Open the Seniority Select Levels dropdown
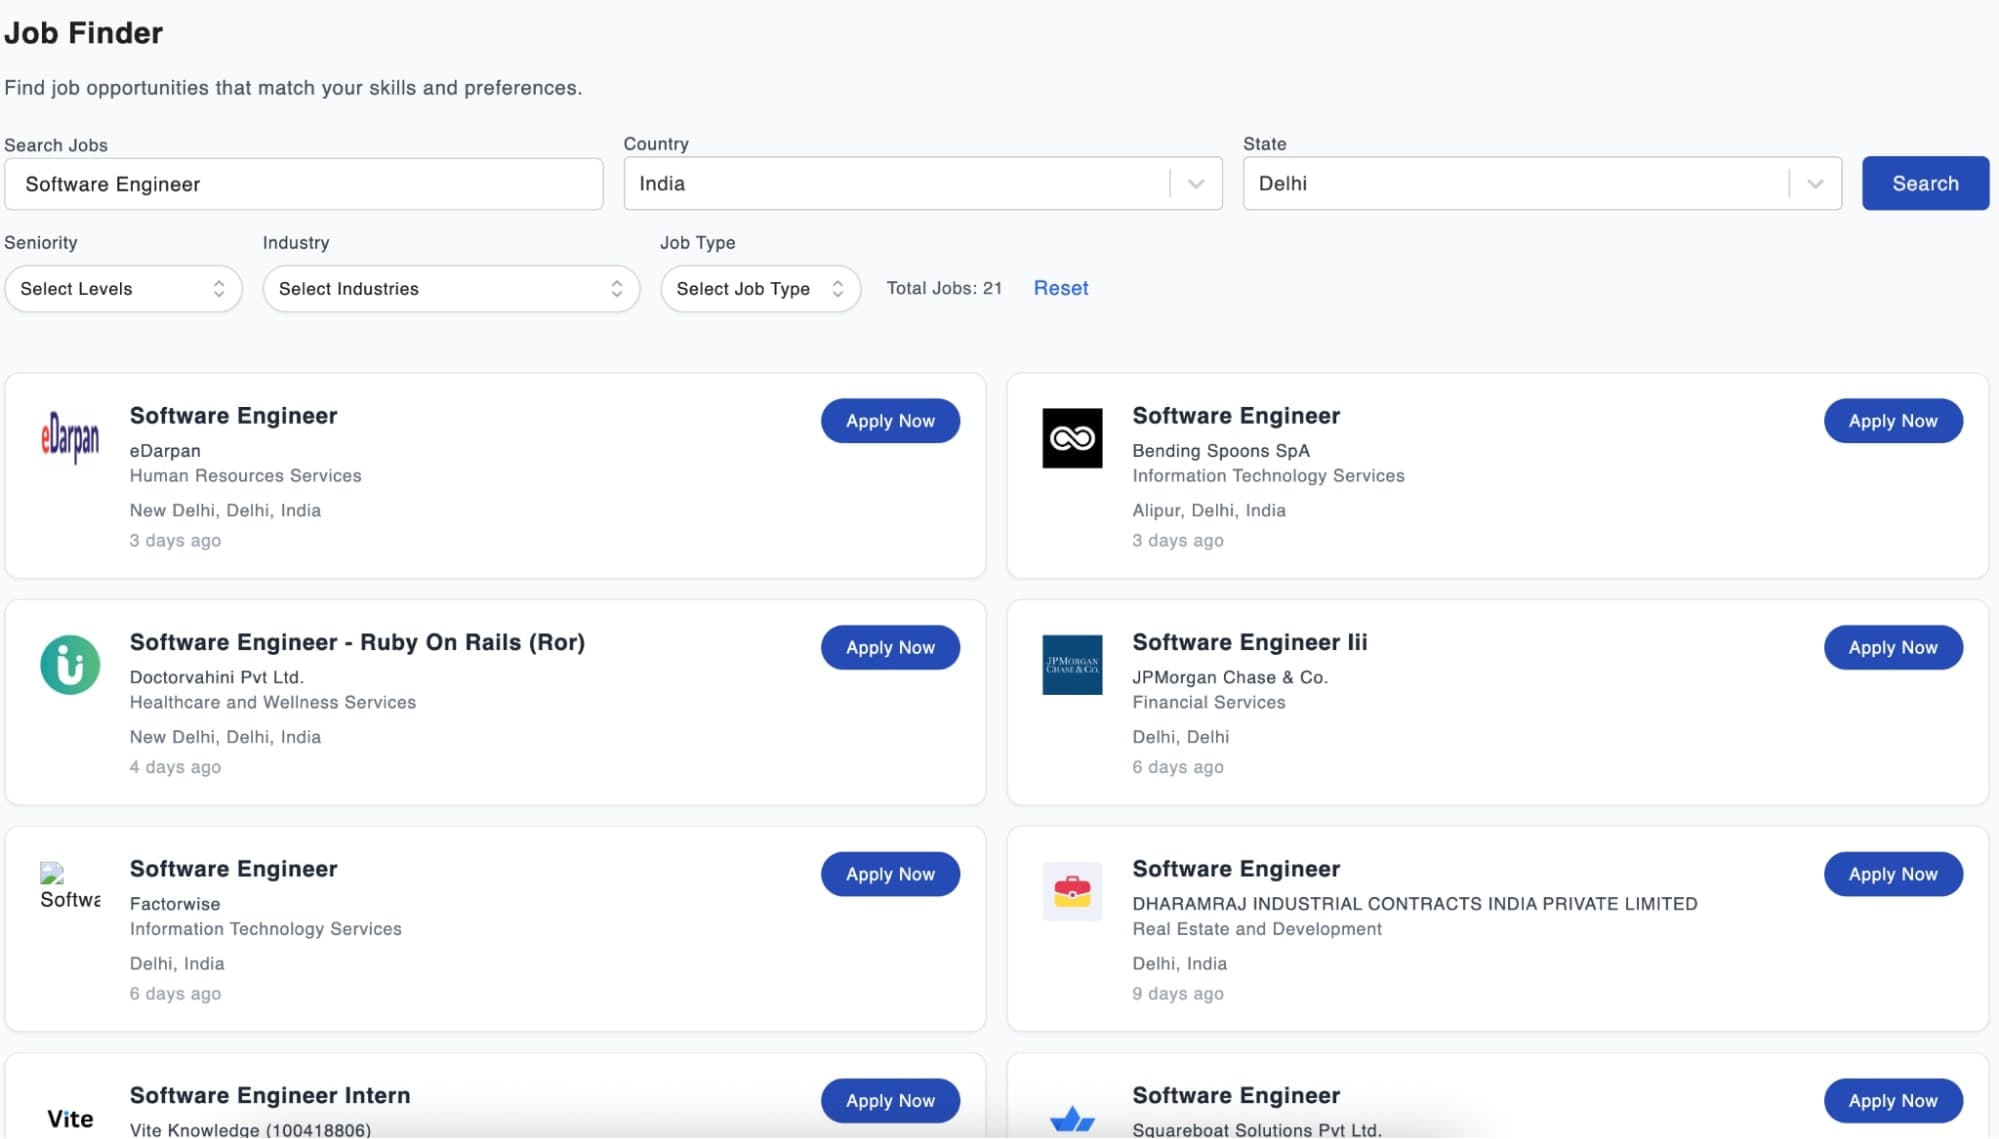1999x1139 pixels. click(123, 288)
